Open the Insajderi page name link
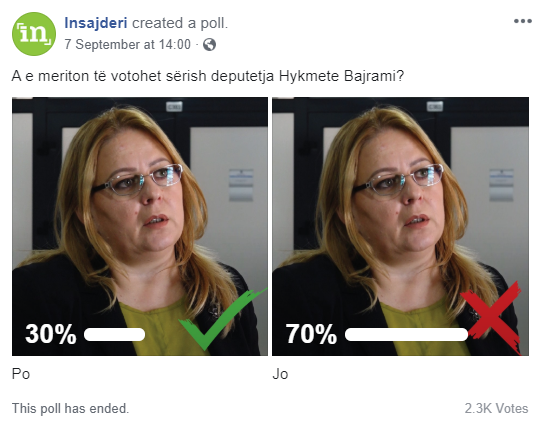This screenshot has width=541, height=437. 96,23
